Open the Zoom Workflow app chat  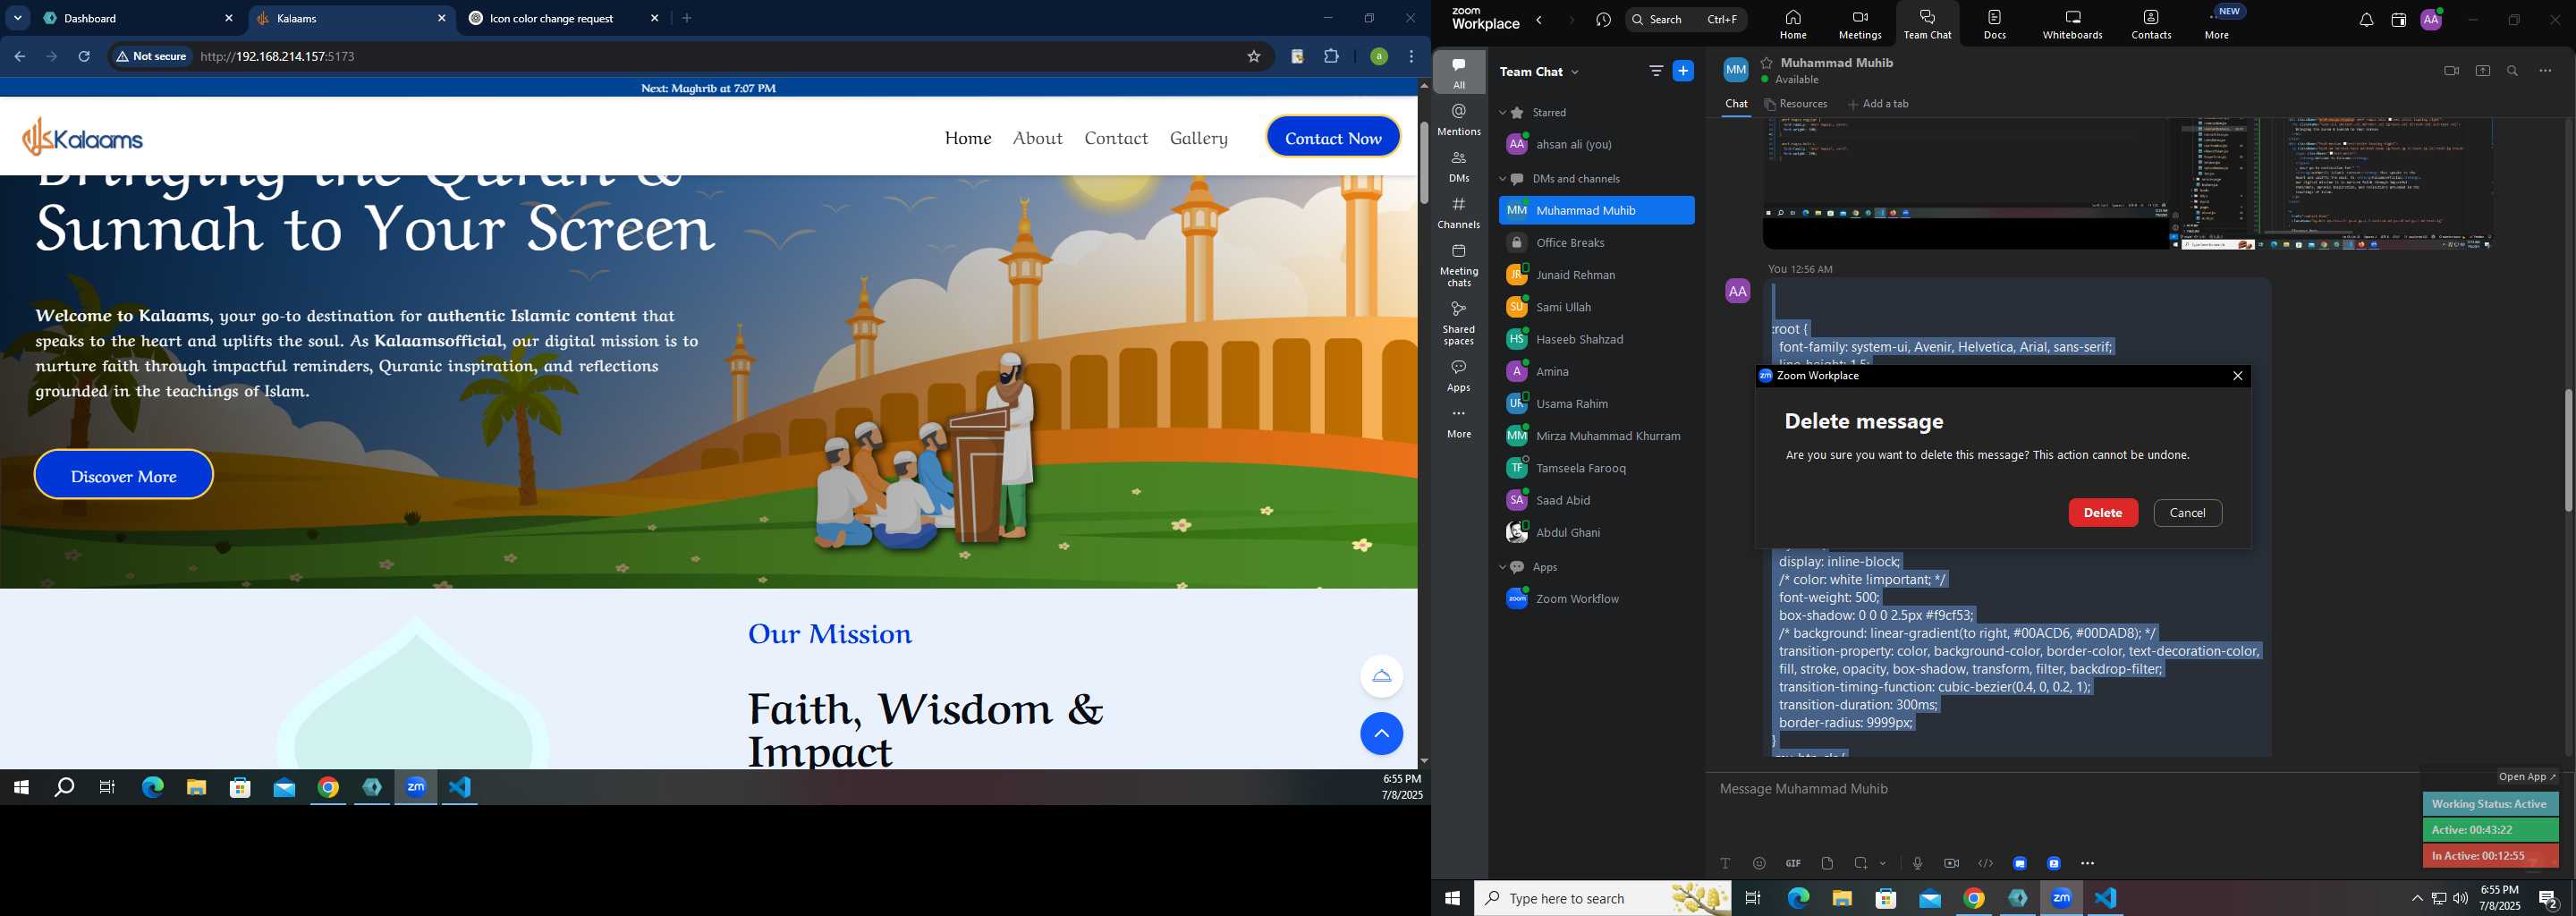pos(1596,599)
